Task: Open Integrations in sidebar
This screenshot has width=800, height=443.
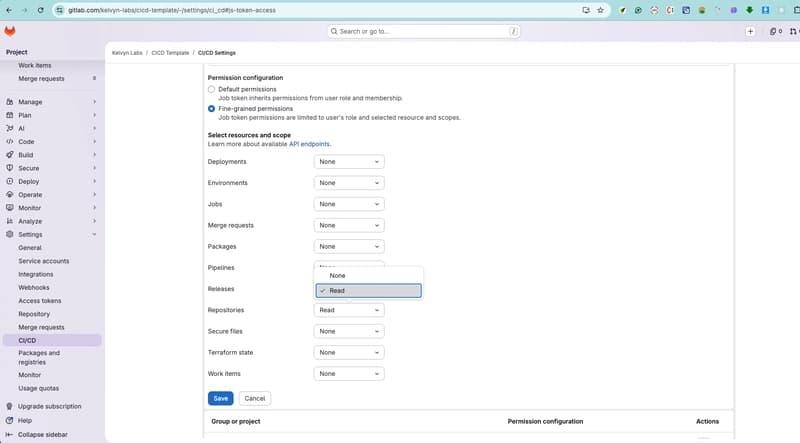Action: tap(36, 274)
